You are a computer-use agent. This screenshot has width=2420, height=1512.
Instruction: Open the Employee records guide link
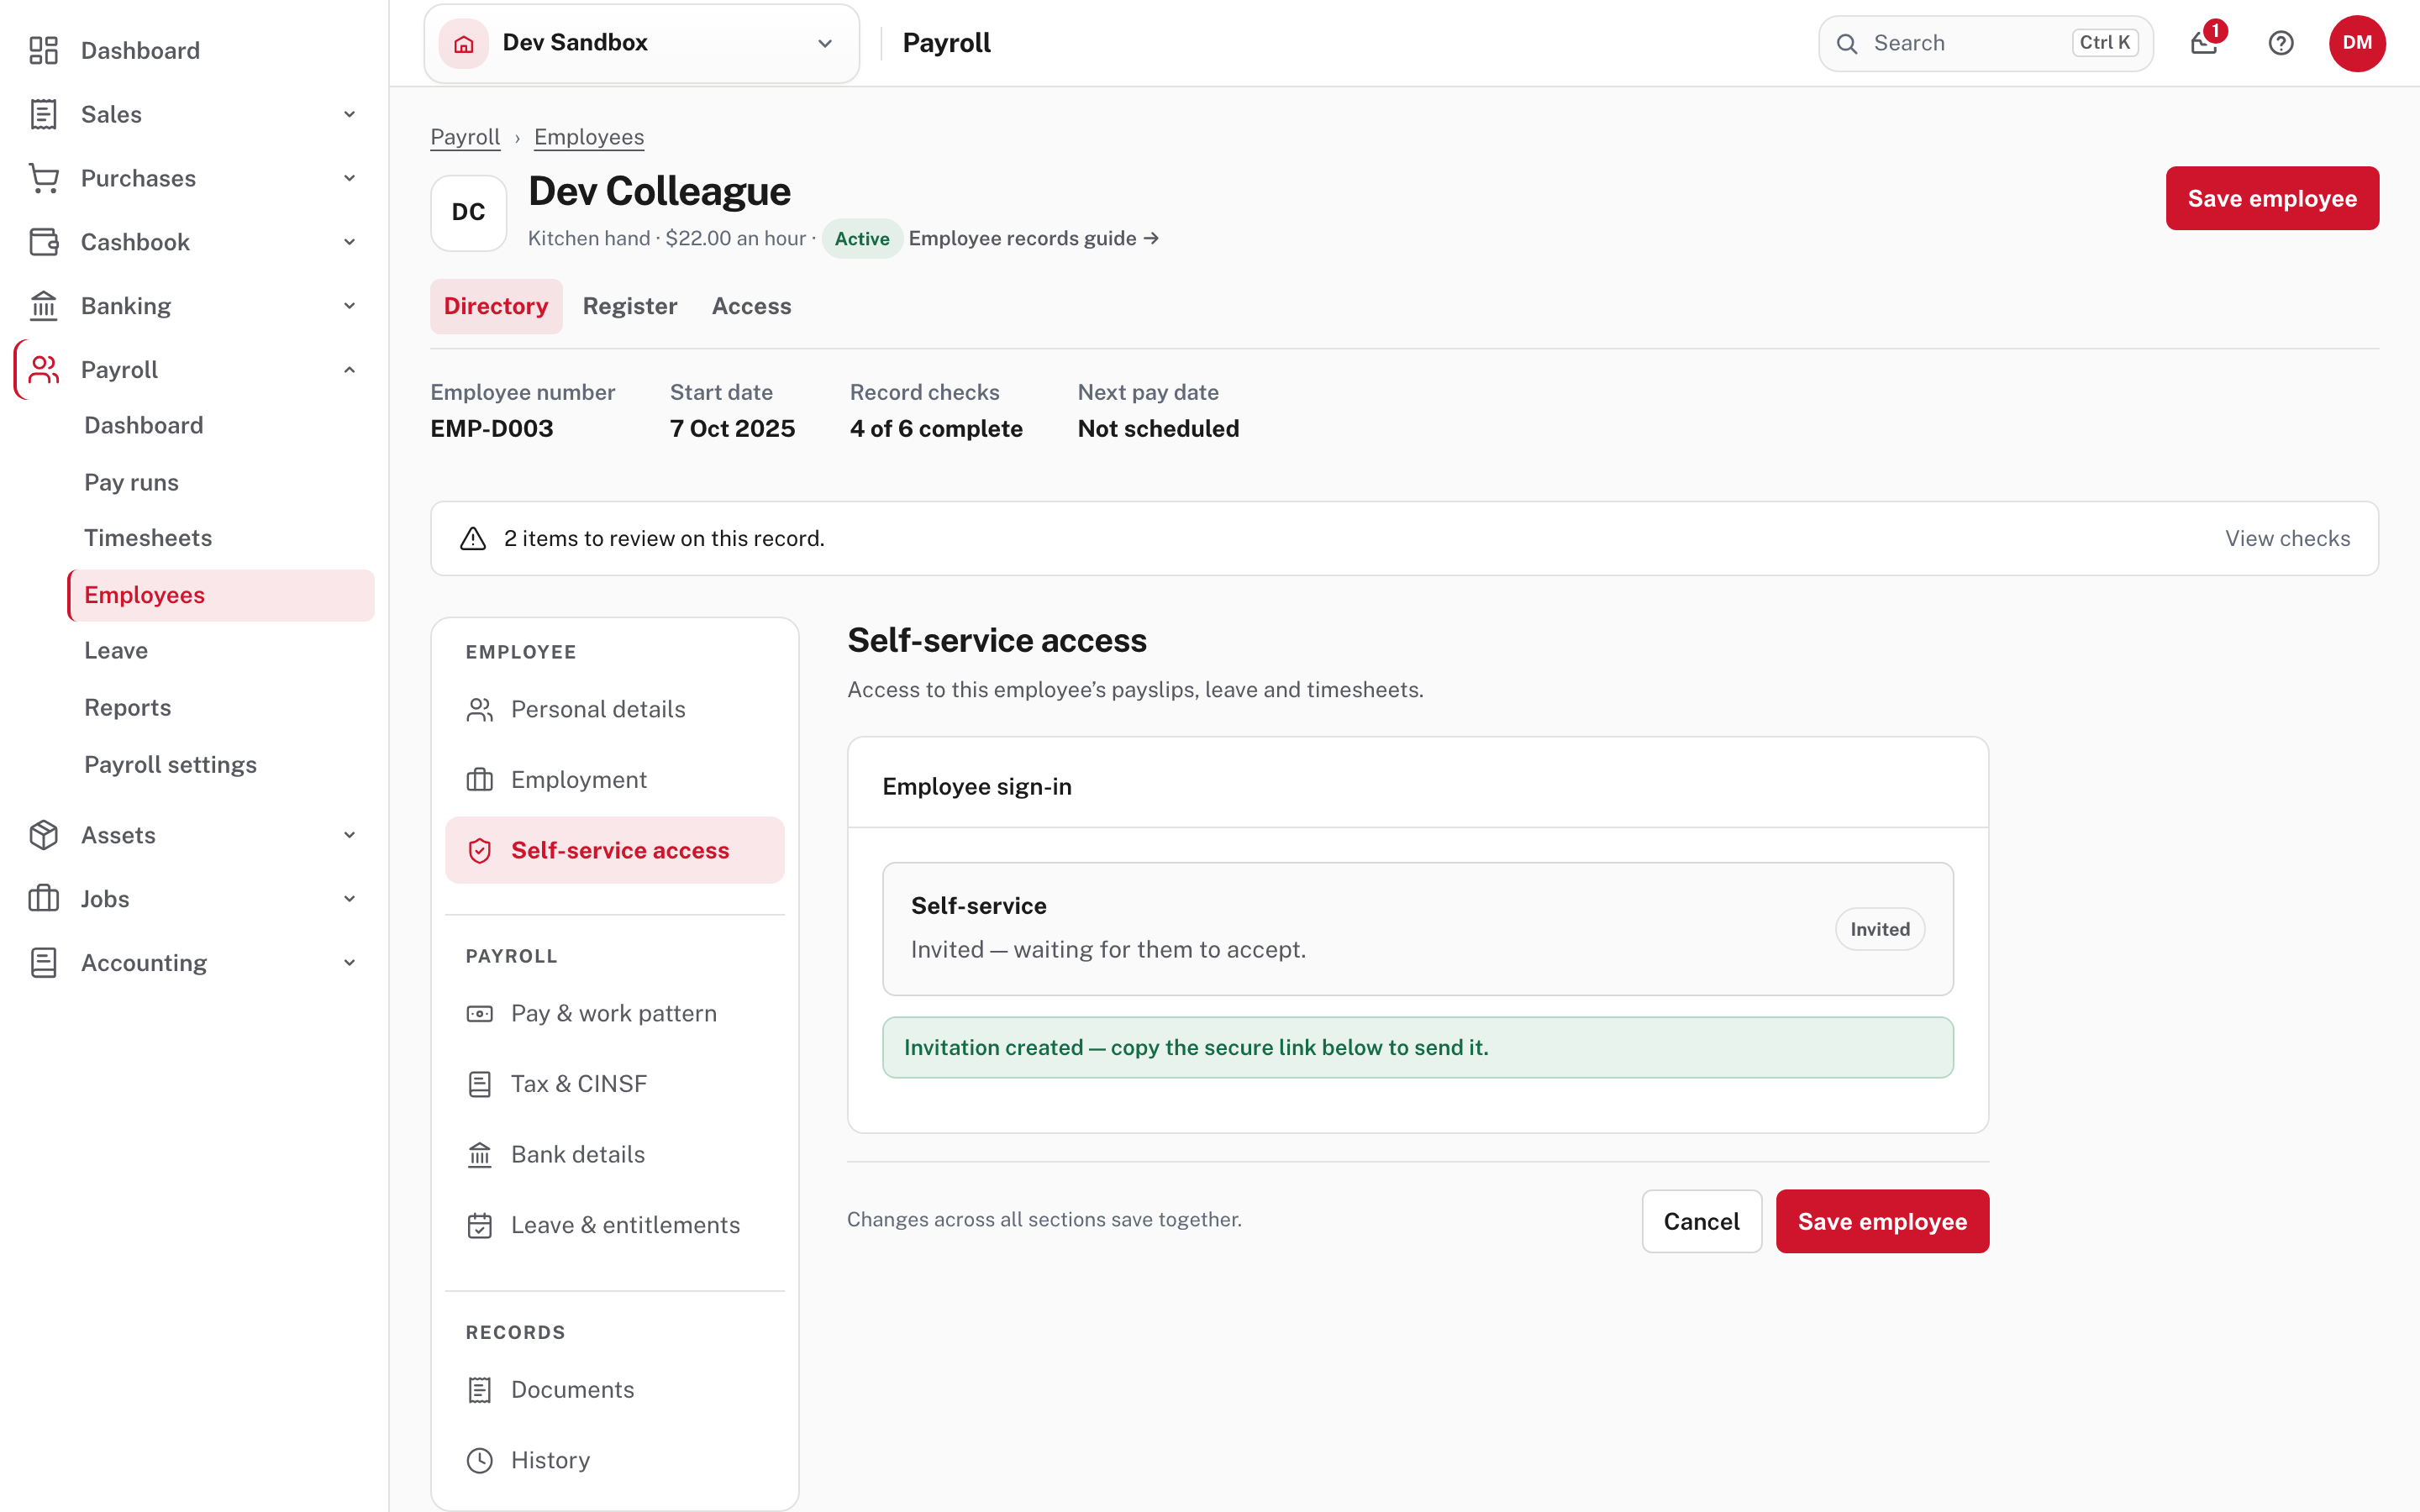pyautogui.click(x=1033, y=238)
